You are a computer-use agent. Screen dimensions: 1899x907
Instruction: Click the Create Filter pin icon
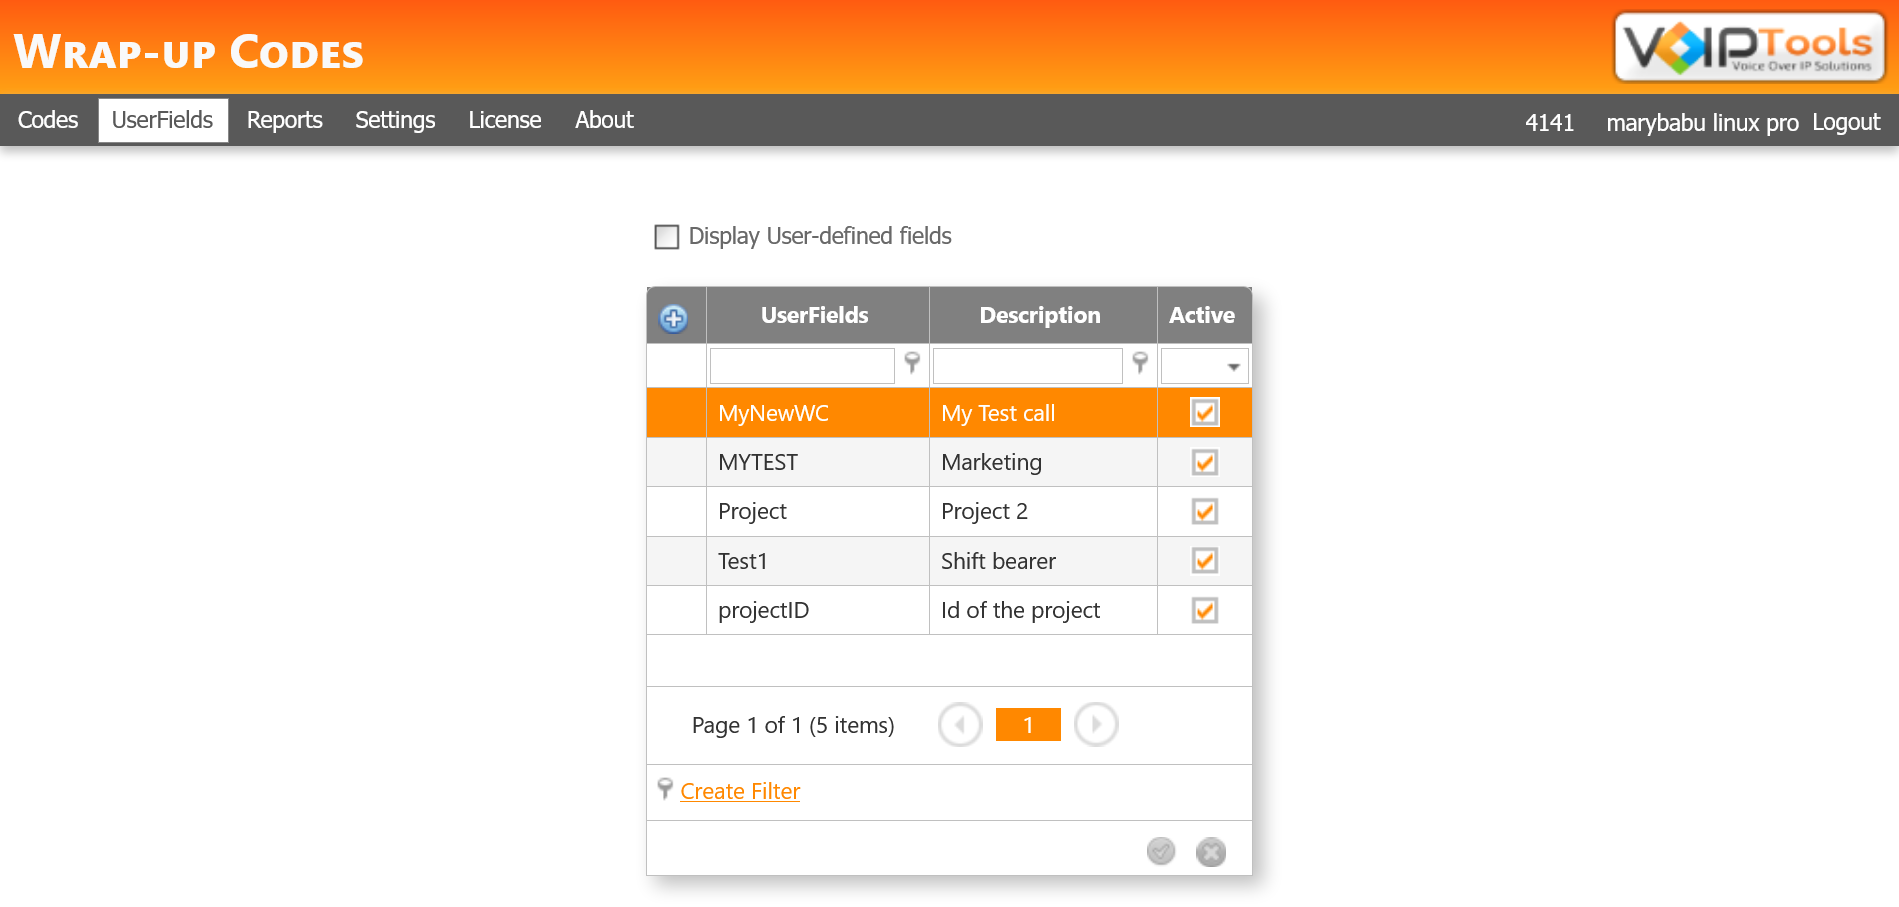click(667, 790)
